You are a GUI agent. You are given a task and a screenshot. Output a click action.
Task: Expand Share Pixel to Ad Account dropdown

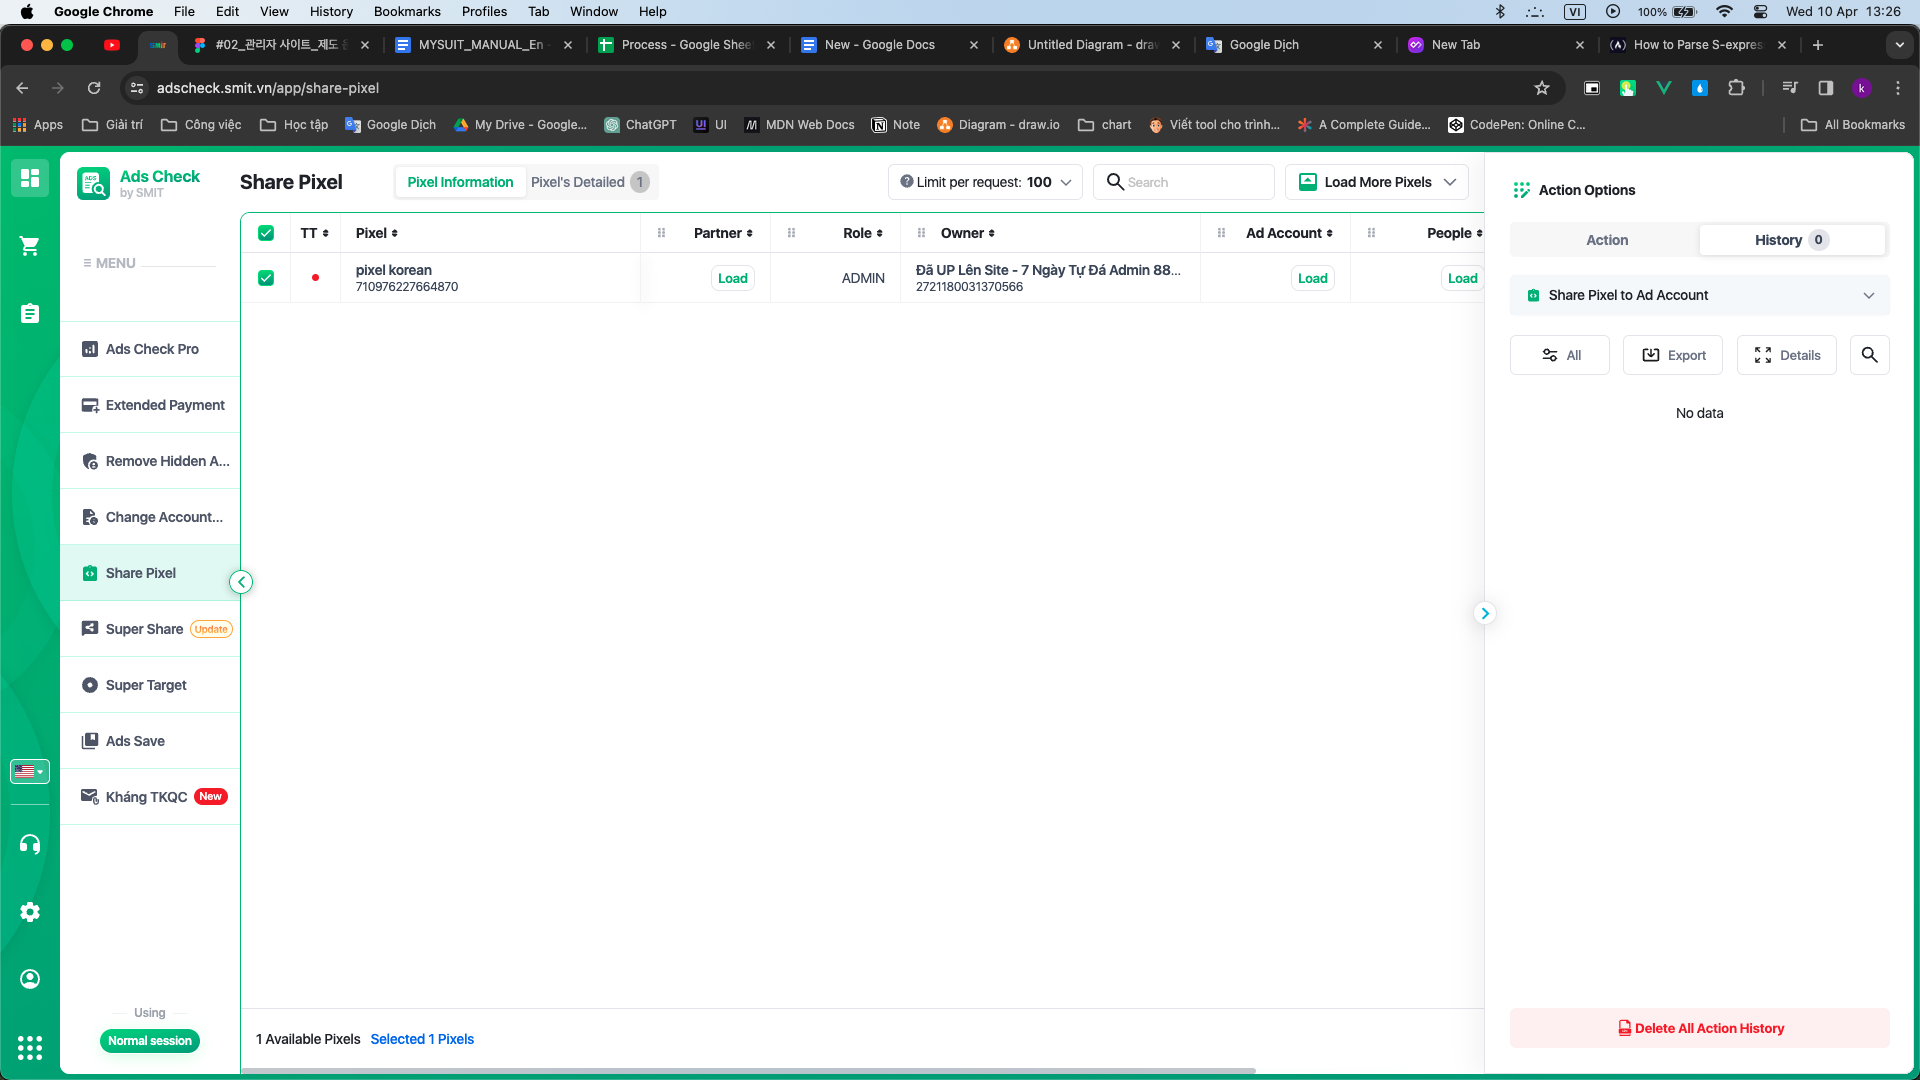(1699, 295)
